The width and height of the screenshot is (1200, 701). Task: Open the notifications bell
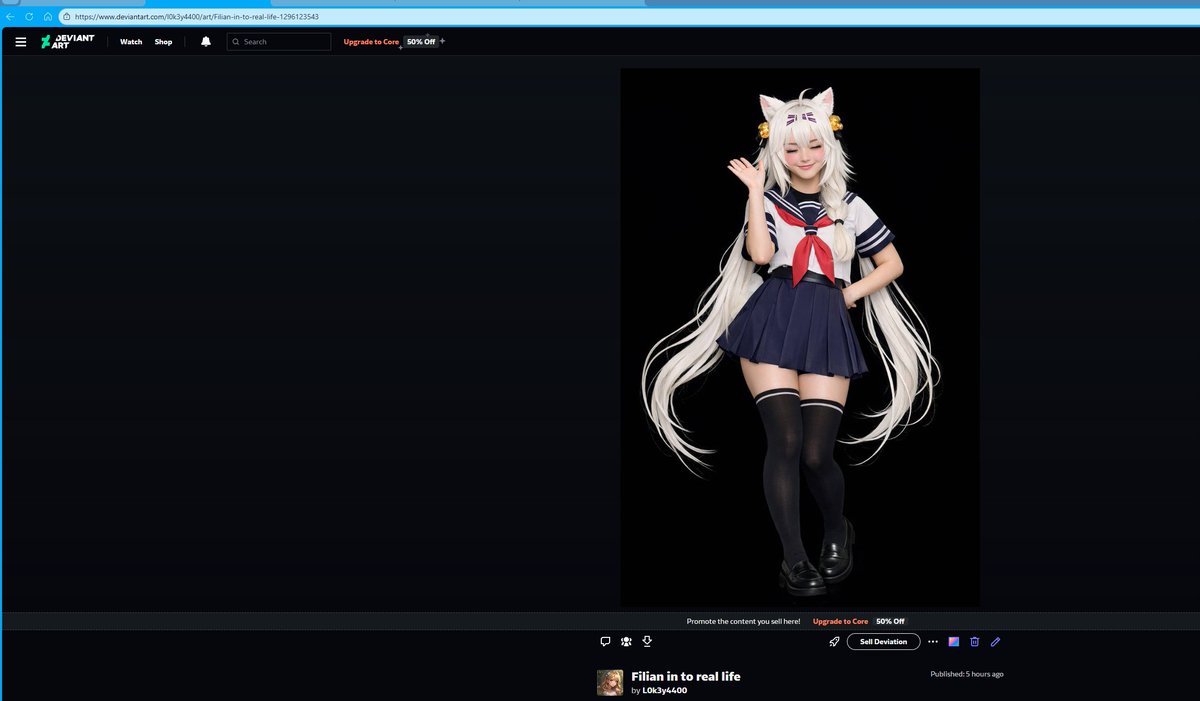pyautogui.click(x=206, y=42)
